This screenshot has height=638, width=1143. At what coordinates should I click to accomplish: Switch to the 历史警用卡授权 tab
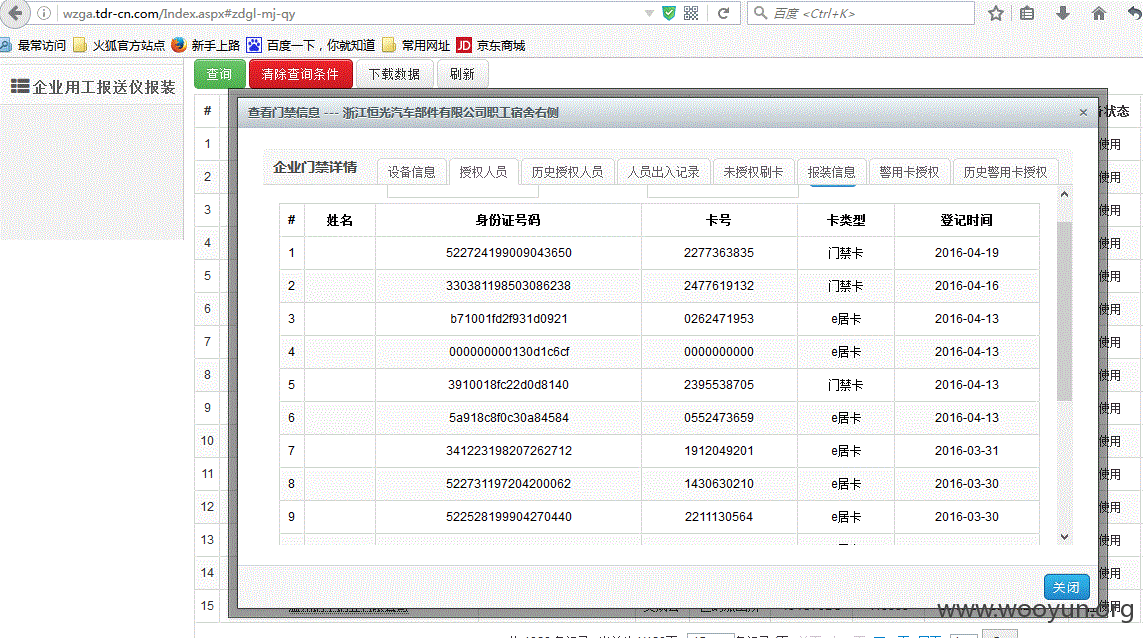1005,172
